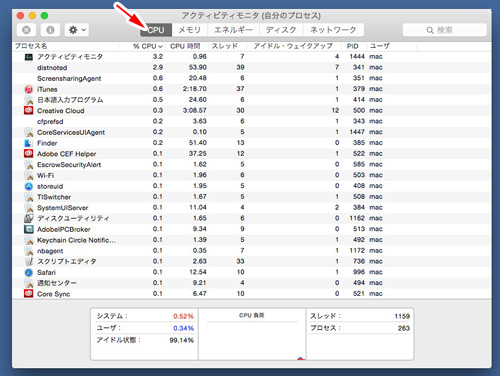Select the Adobe CEF Helper icon

click(29, 154)
